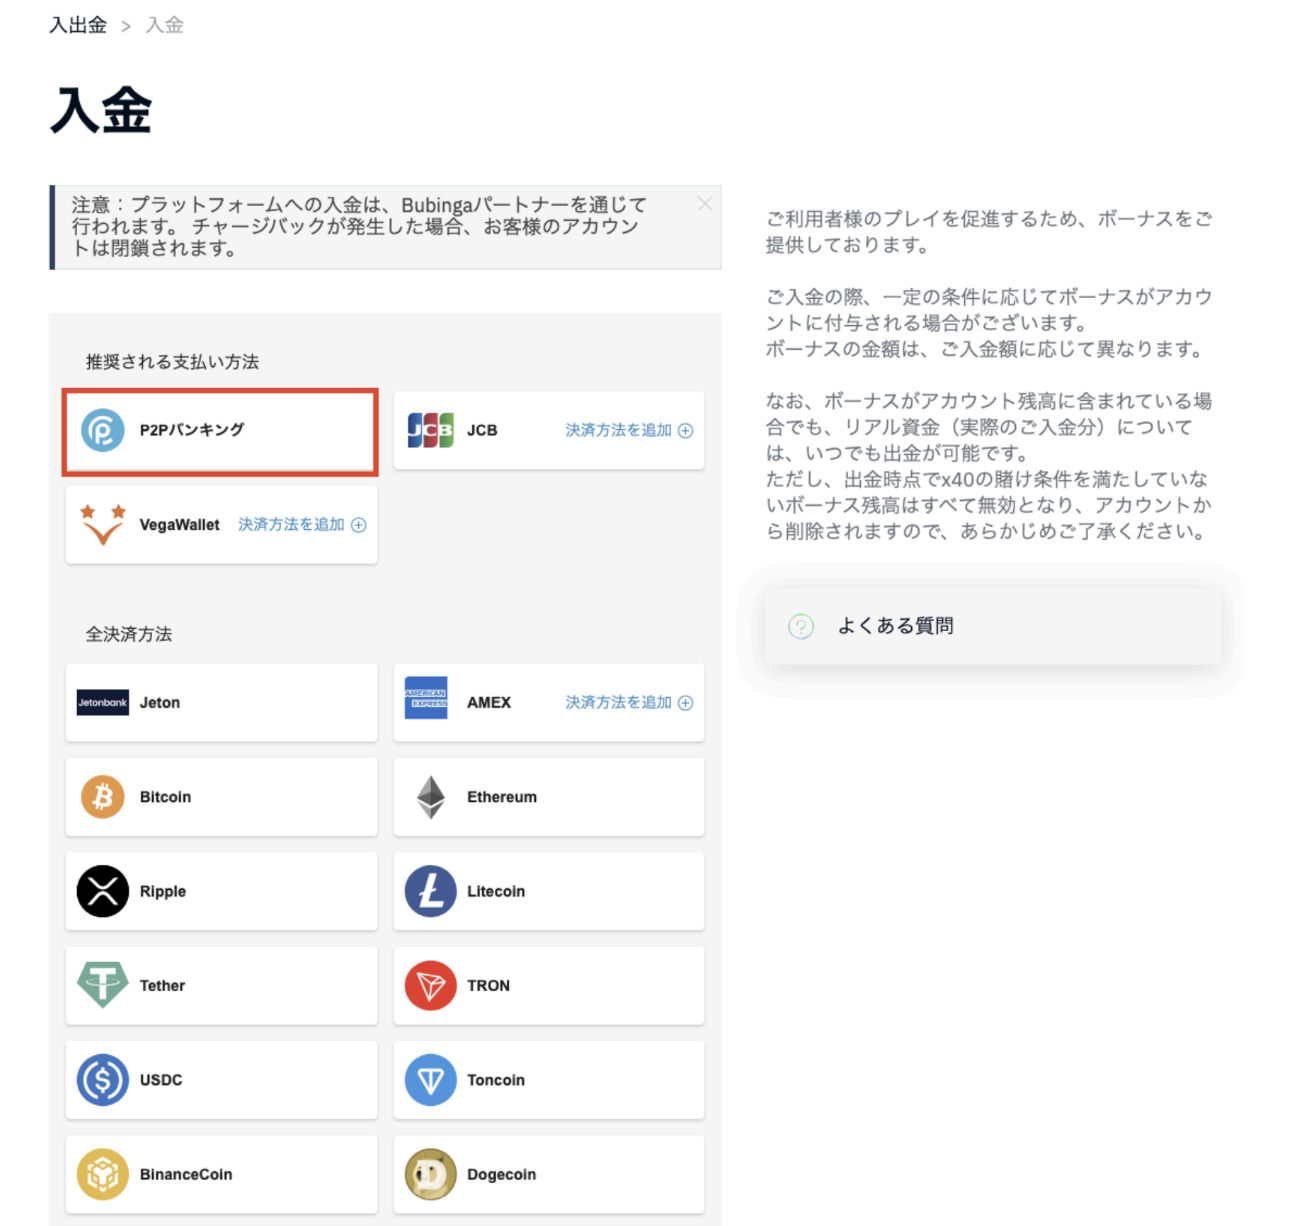Click the 注意 notice banner text

tap(360, 226)
